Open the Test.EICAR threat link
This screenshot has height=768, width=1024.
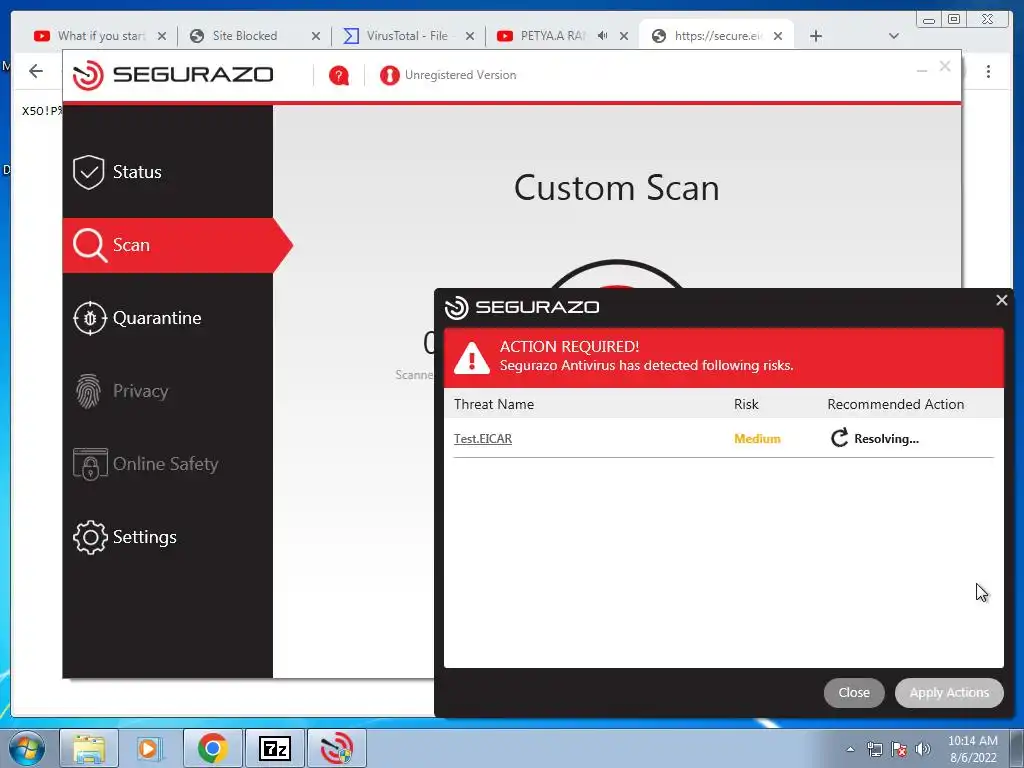tap(483, 439)
